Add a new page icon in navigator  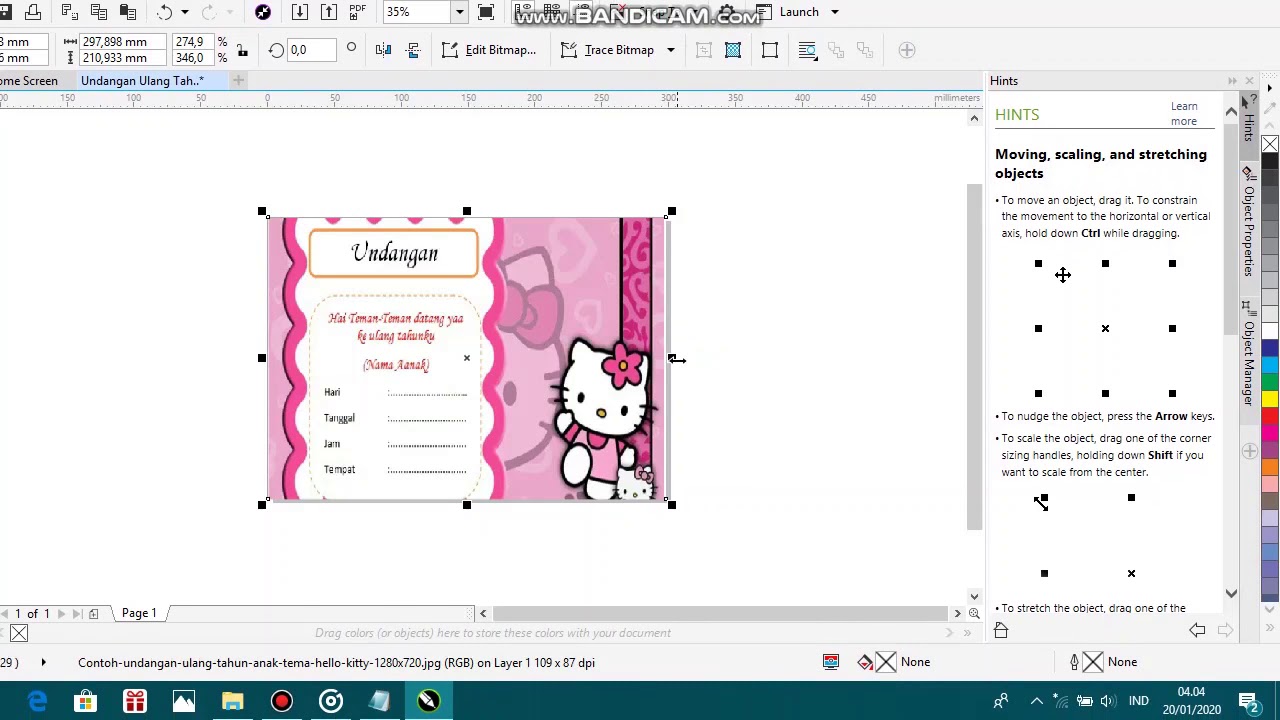[93, 613]
